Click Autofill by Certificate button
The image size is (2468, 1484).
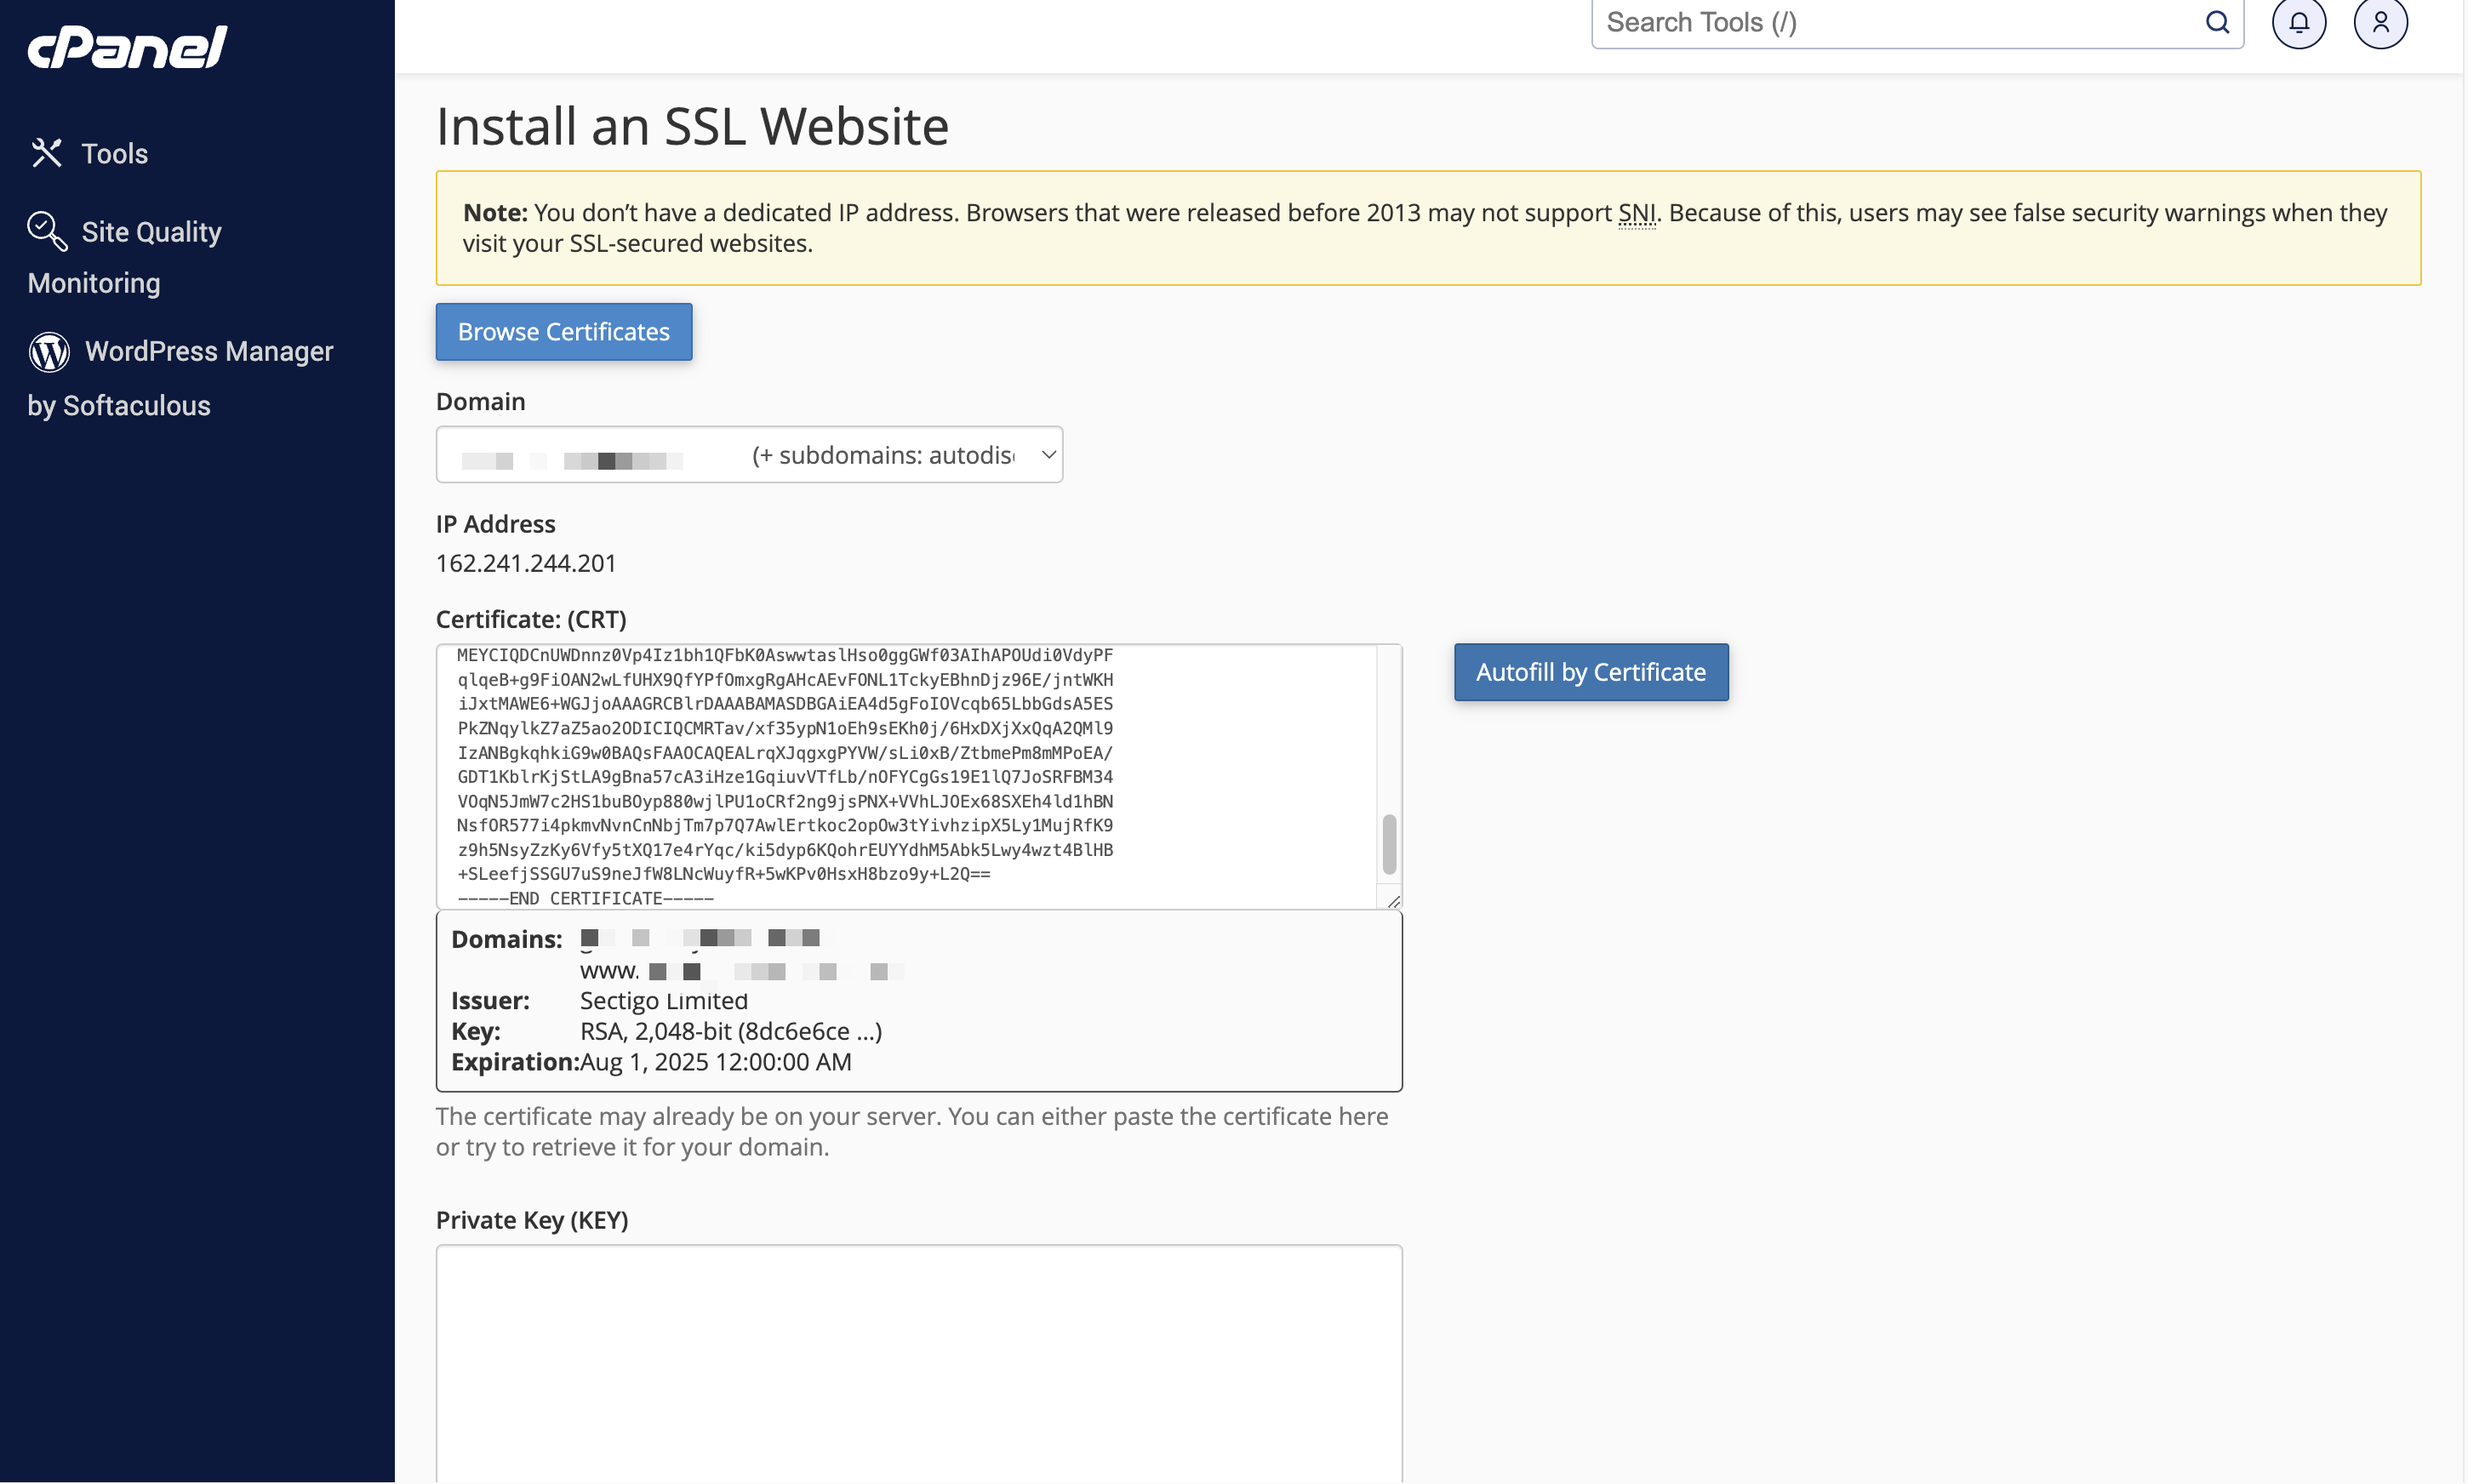click(1590, 672)
